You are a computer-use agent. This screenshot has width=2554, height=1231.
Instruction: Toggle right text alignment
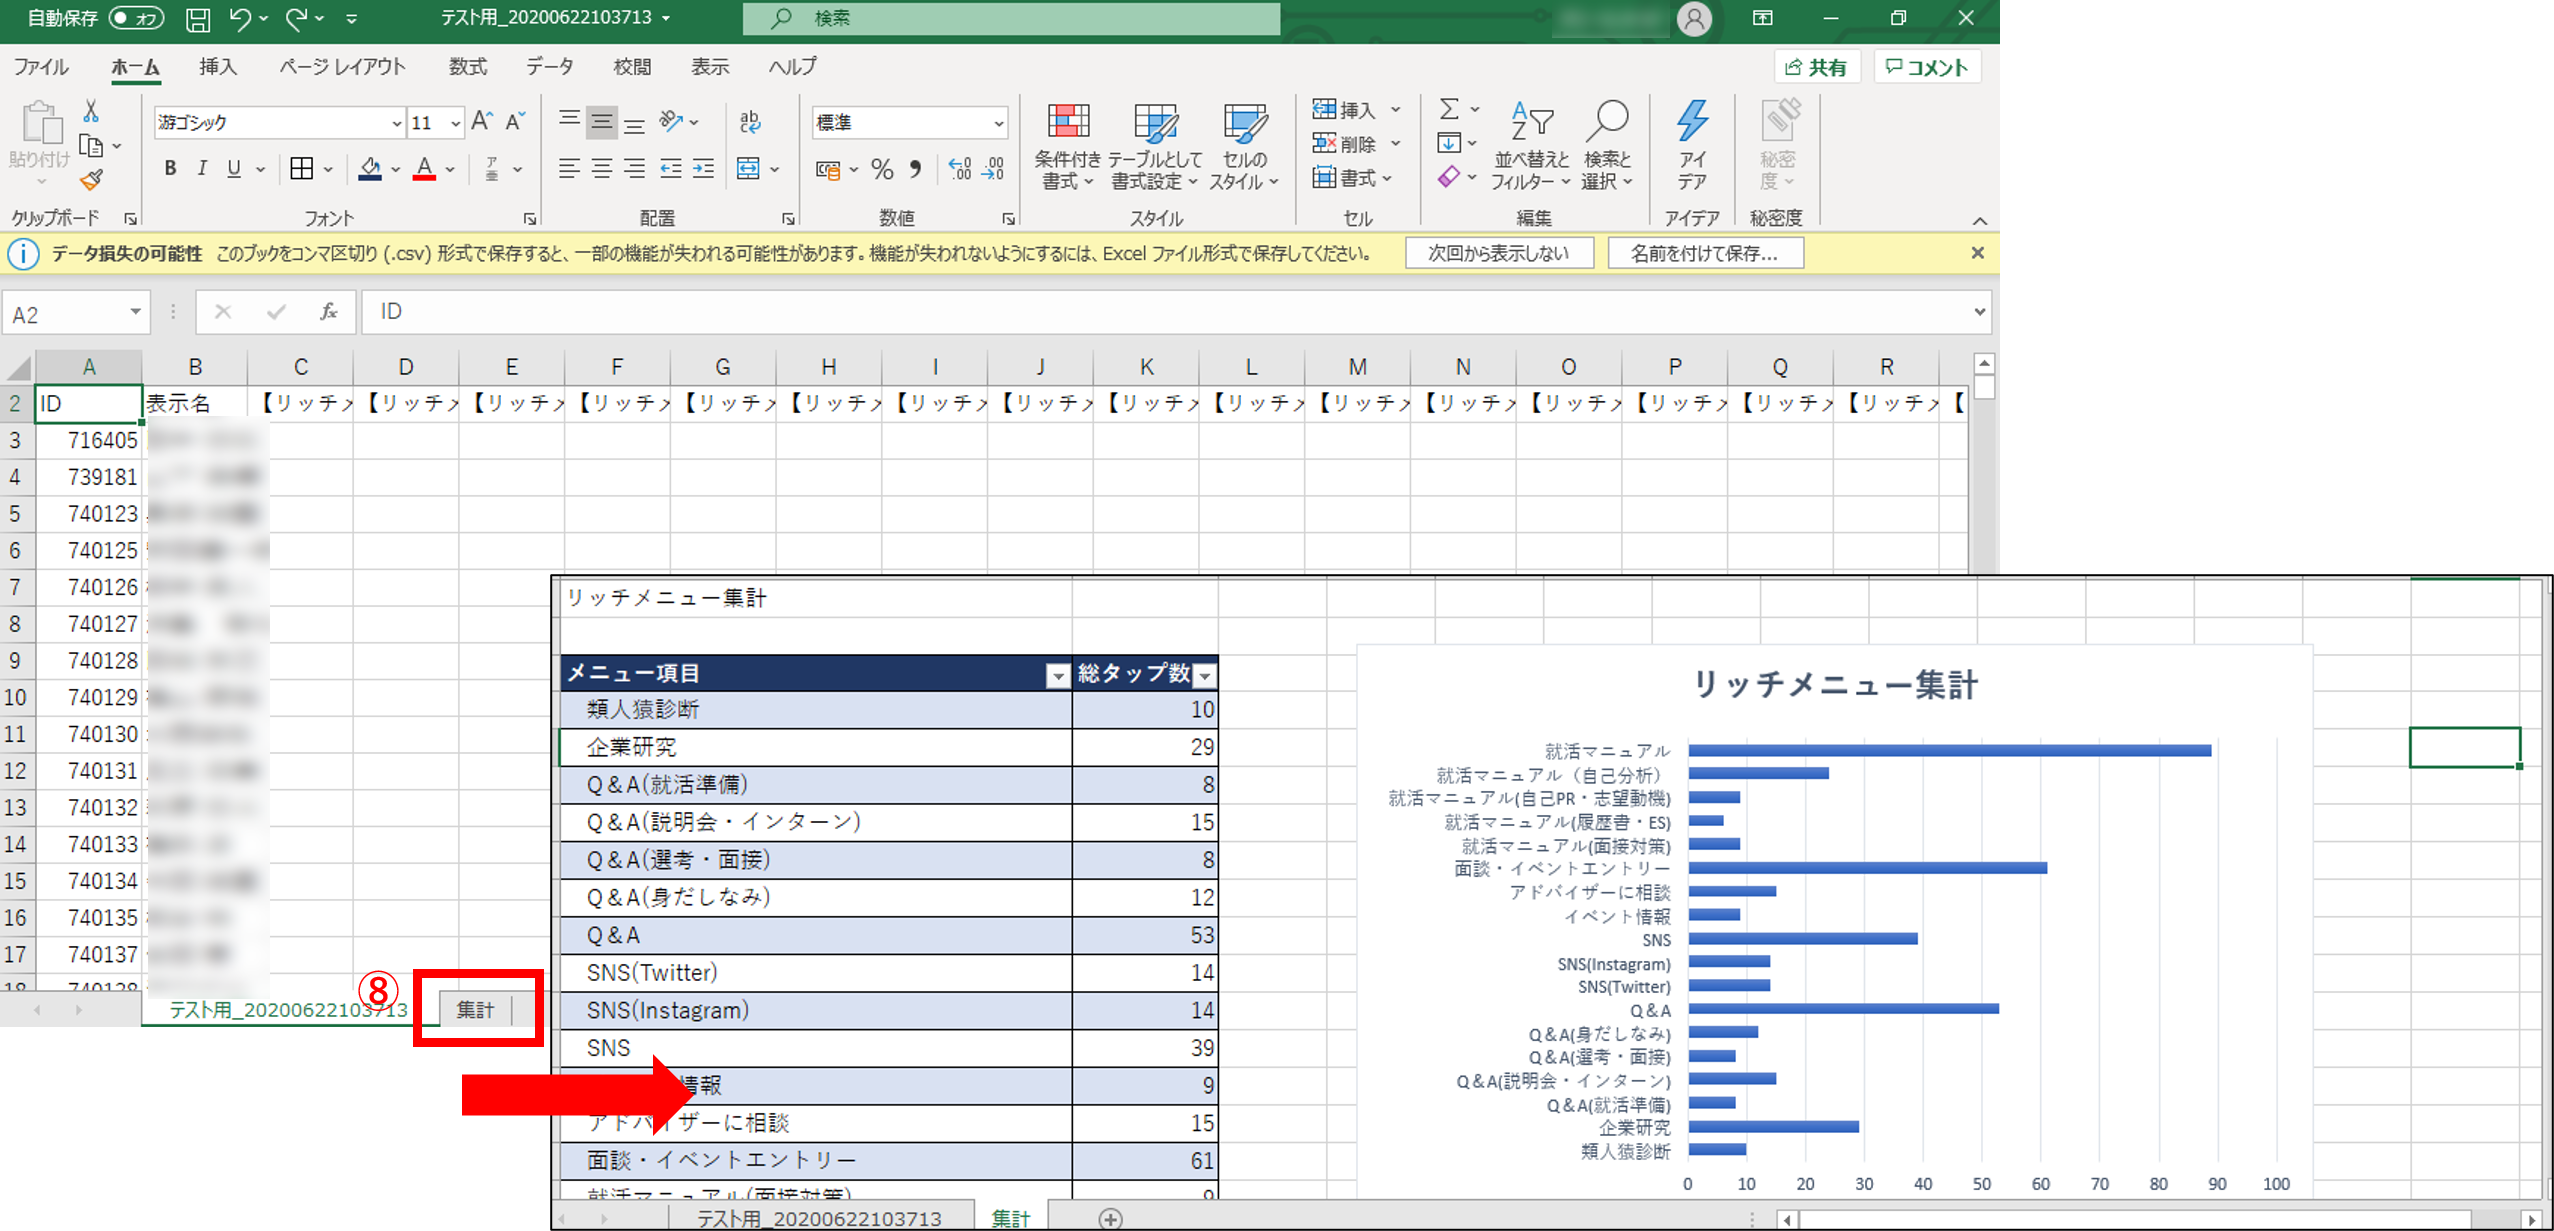click(634, 168)
